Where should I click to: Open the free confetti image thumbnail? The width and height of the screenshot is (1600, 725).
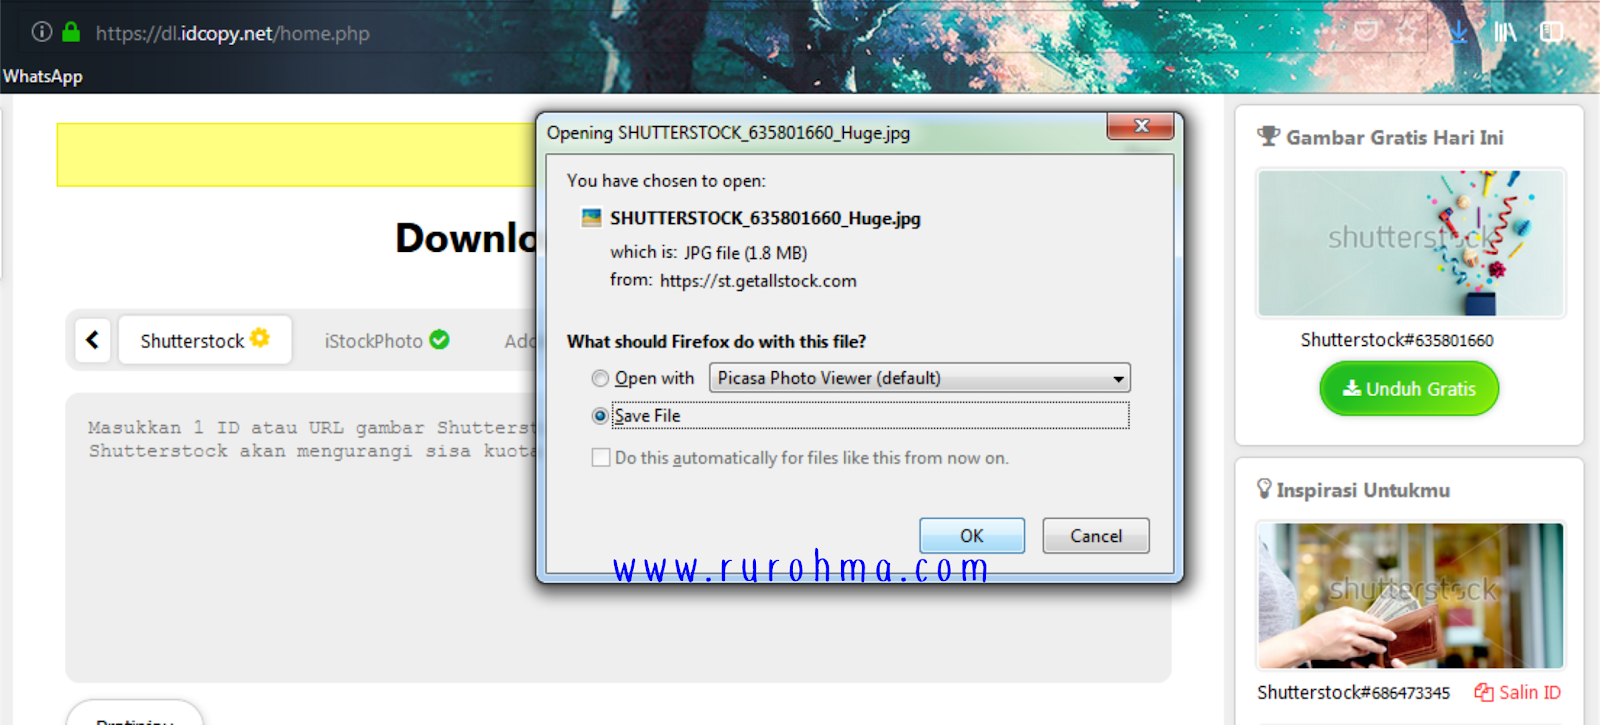coord(1410,243)
